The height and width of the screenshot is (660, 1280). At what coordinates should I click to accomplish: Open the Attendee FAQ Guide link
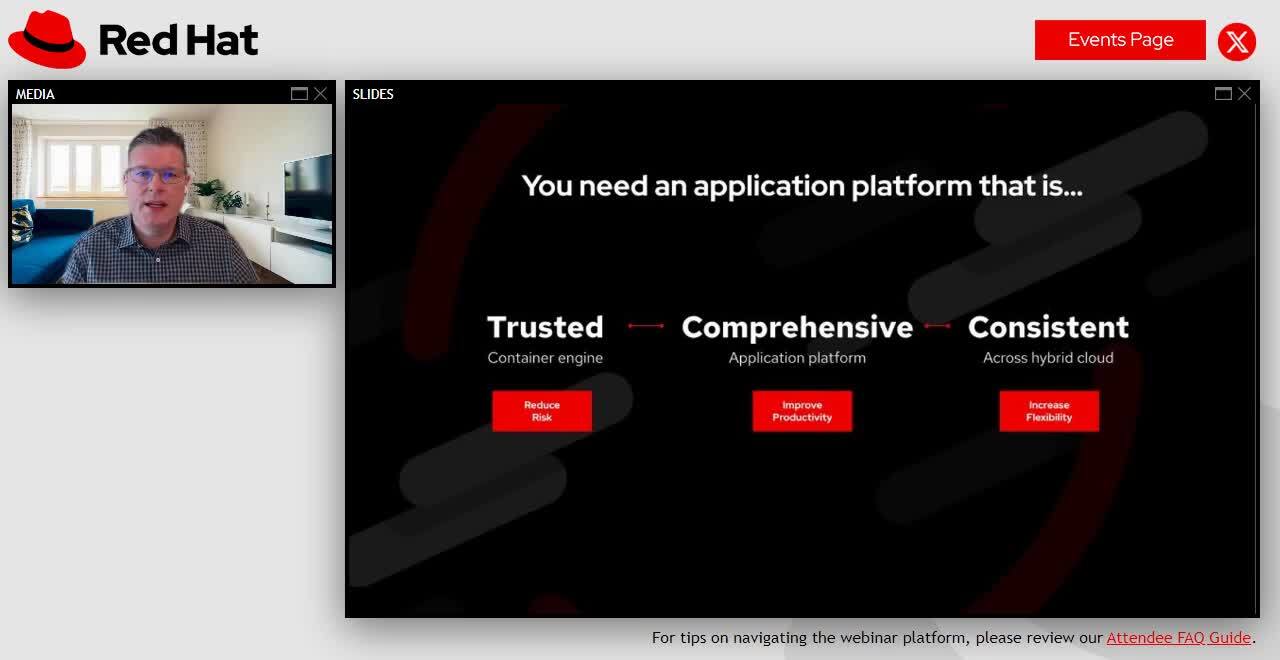(1178, 637)
